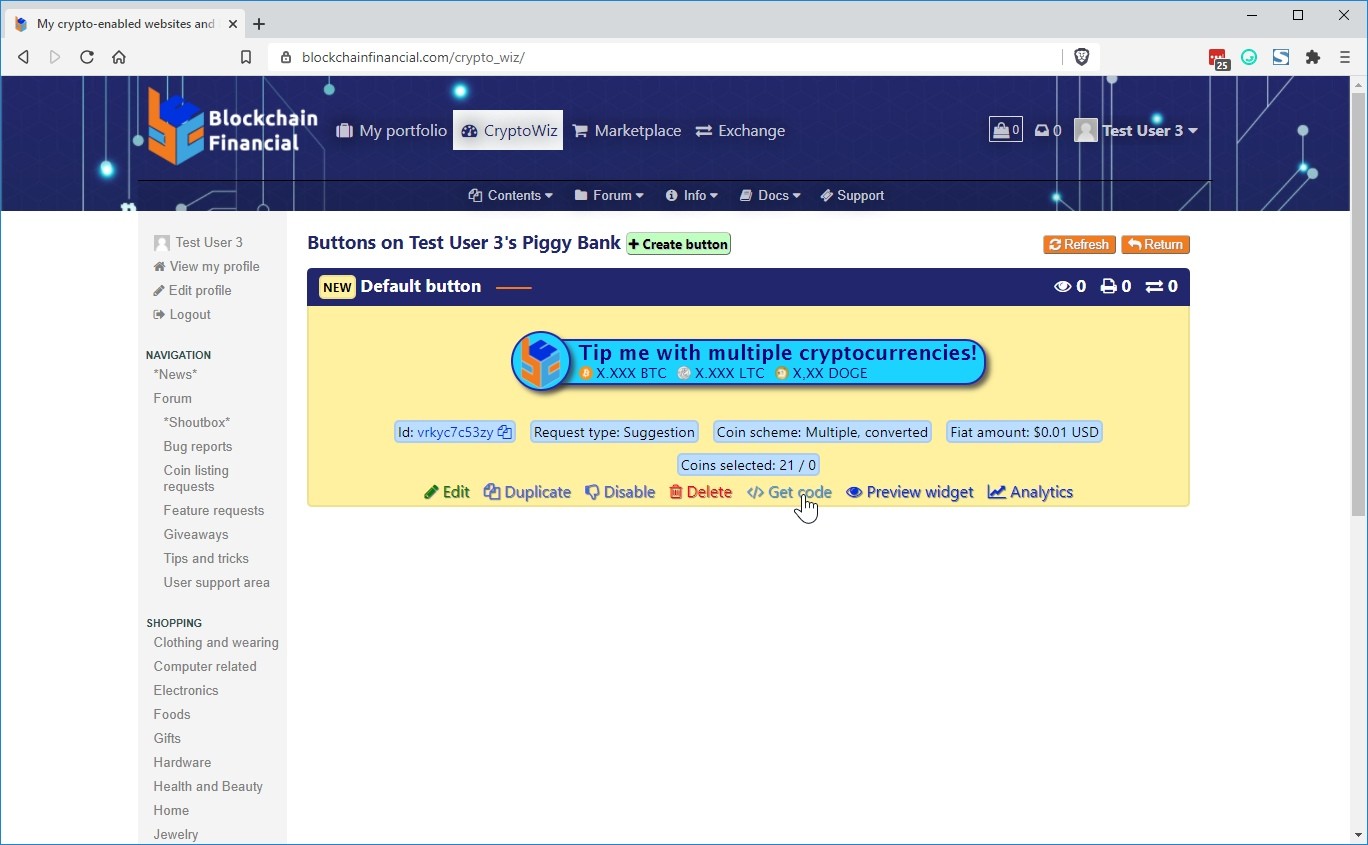Screen dimensions: 1368x845
Task: Open Bug reports in the sidebar
Action: pos(197,446)
